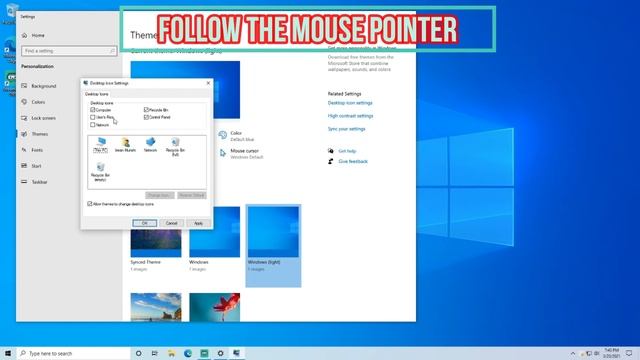This screenshot has height=360, width=640.
Task: Select the Desktop Icons tab
Action: (97, 94)
